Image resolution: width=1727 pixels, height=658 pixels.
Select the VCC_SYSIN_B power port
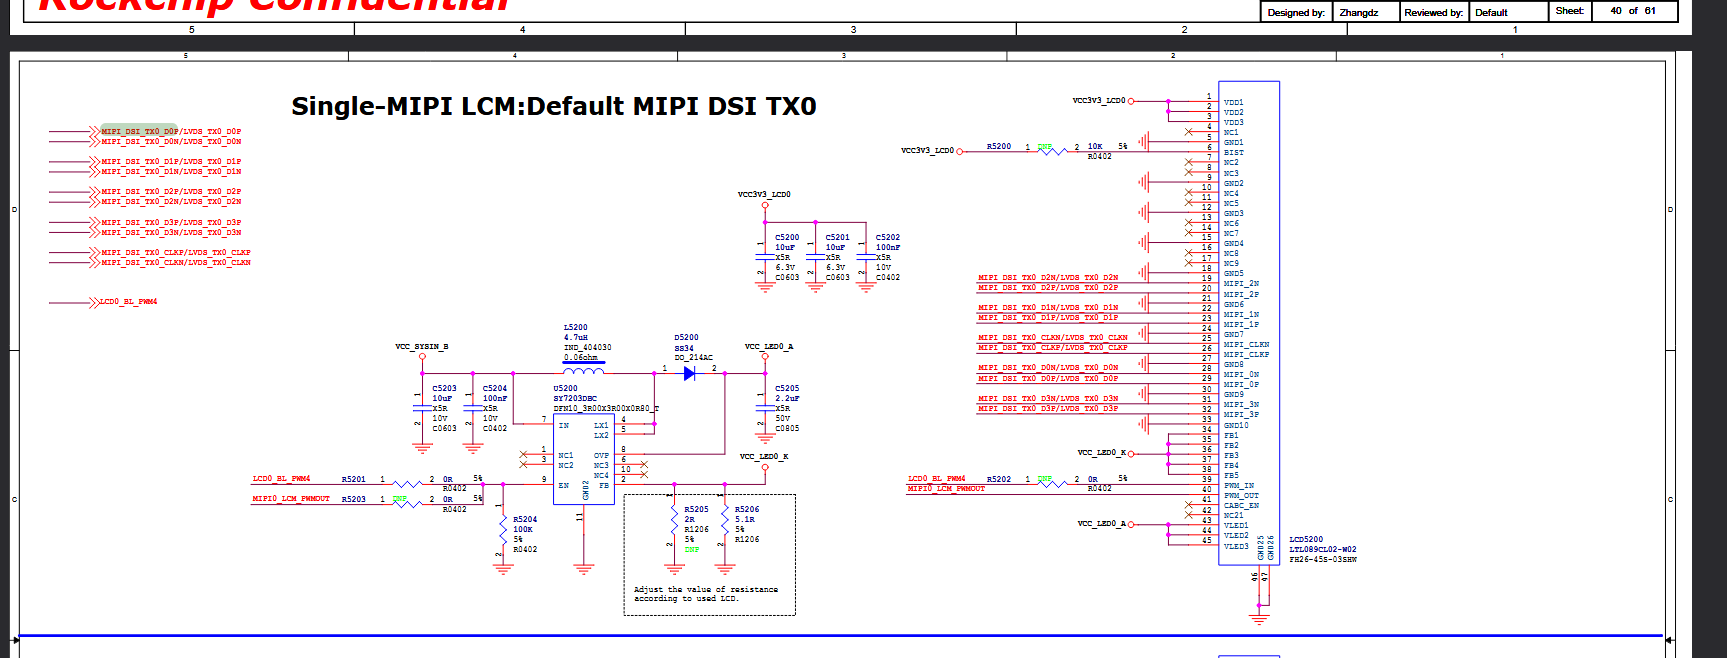coord(421,347)
